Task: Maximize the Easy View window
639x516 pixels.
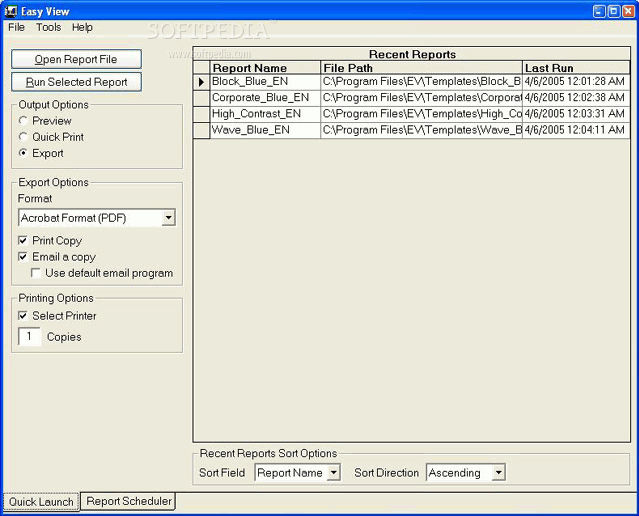Action: [x=614, y=11]
